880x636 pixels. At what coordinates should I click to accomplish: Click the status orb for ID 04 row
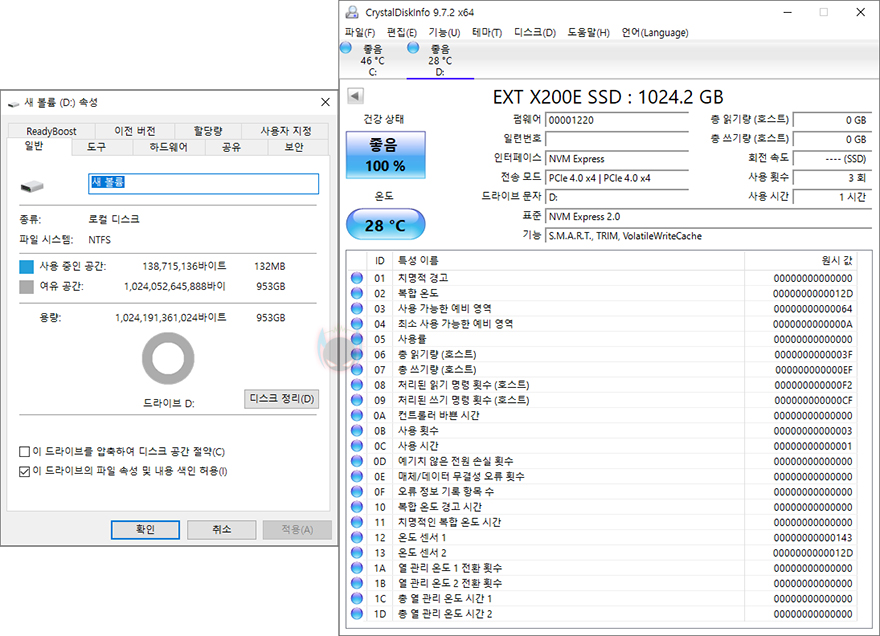(x=357, y=324)
